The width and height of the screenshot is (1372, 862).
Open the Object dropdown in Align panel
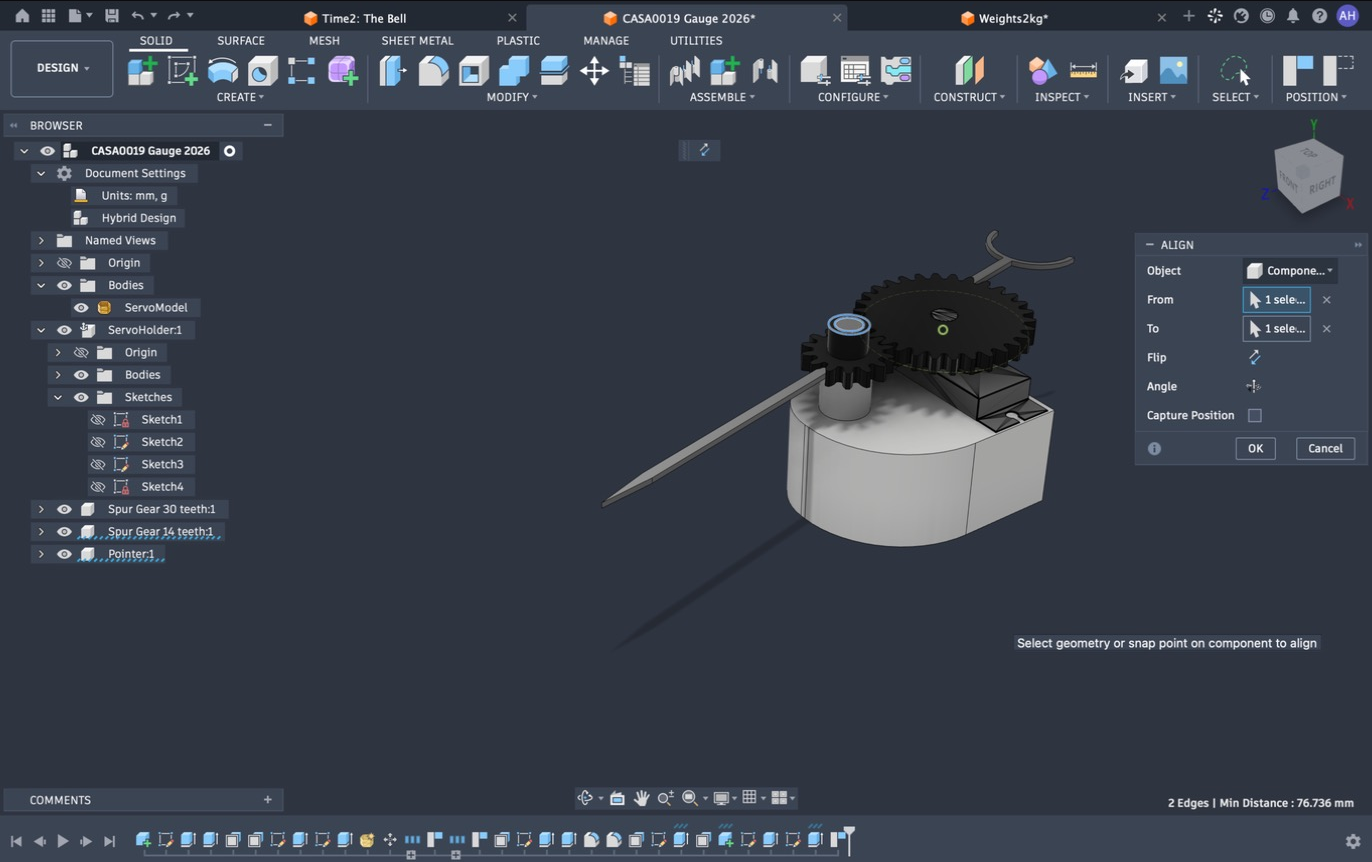coord(1290,271)
